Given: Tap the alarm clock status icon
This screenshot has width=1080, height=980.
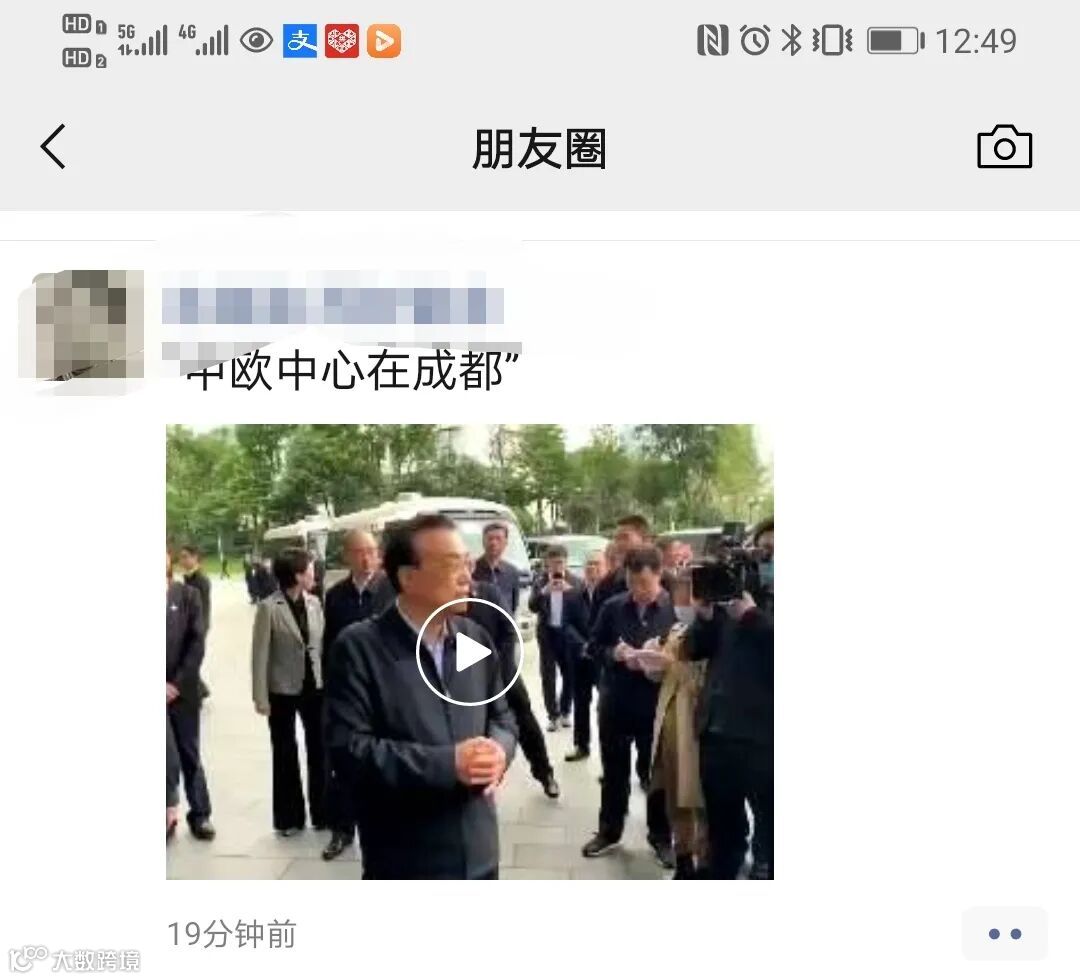Looking at the screenshot, I should pyautogui.click(x=755, y=41).
